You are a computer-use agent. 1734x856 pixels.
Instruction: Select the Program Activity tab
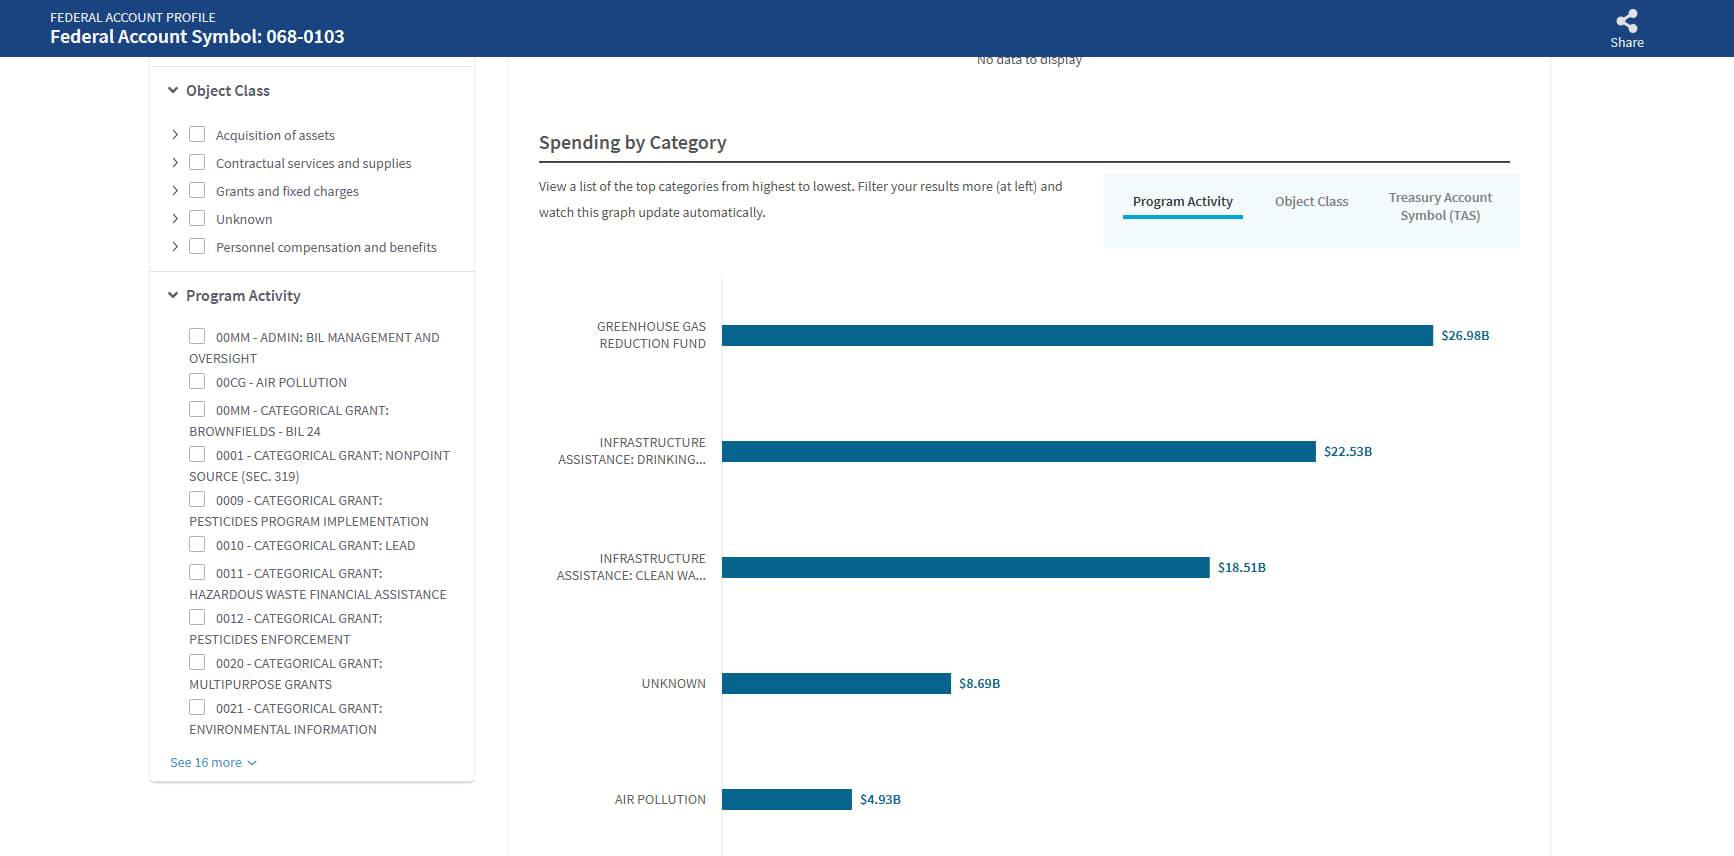1182,202
